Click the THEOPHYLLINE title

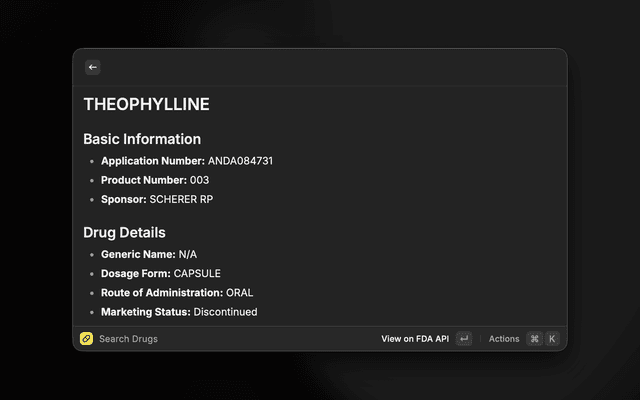pyautogui.click(x=146, y=104)
